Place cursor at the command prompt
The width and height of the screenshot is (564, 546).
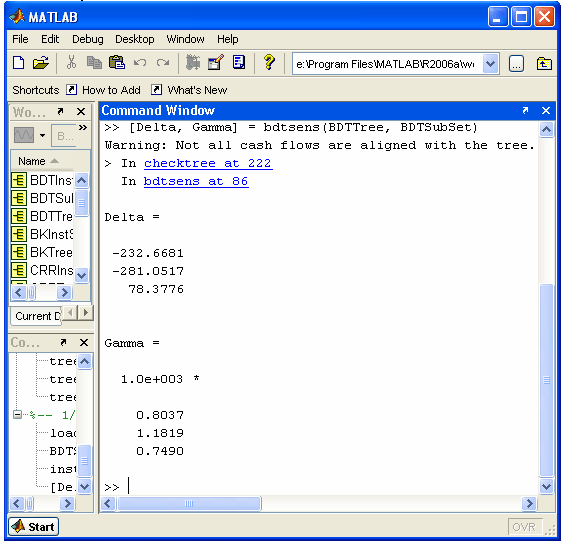128,486
